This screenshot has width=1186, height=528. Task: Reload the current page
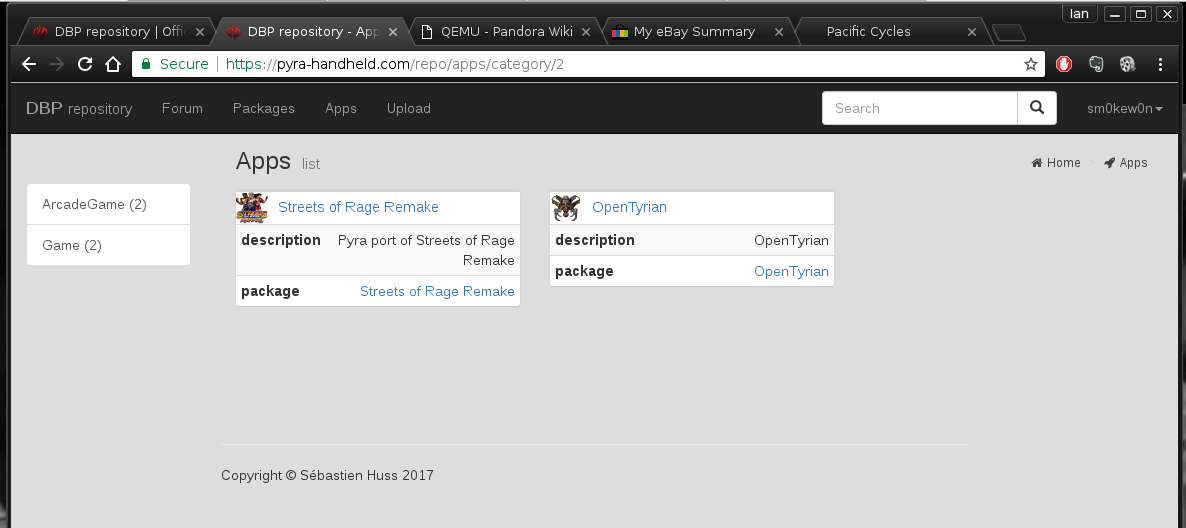click(85, 64)
